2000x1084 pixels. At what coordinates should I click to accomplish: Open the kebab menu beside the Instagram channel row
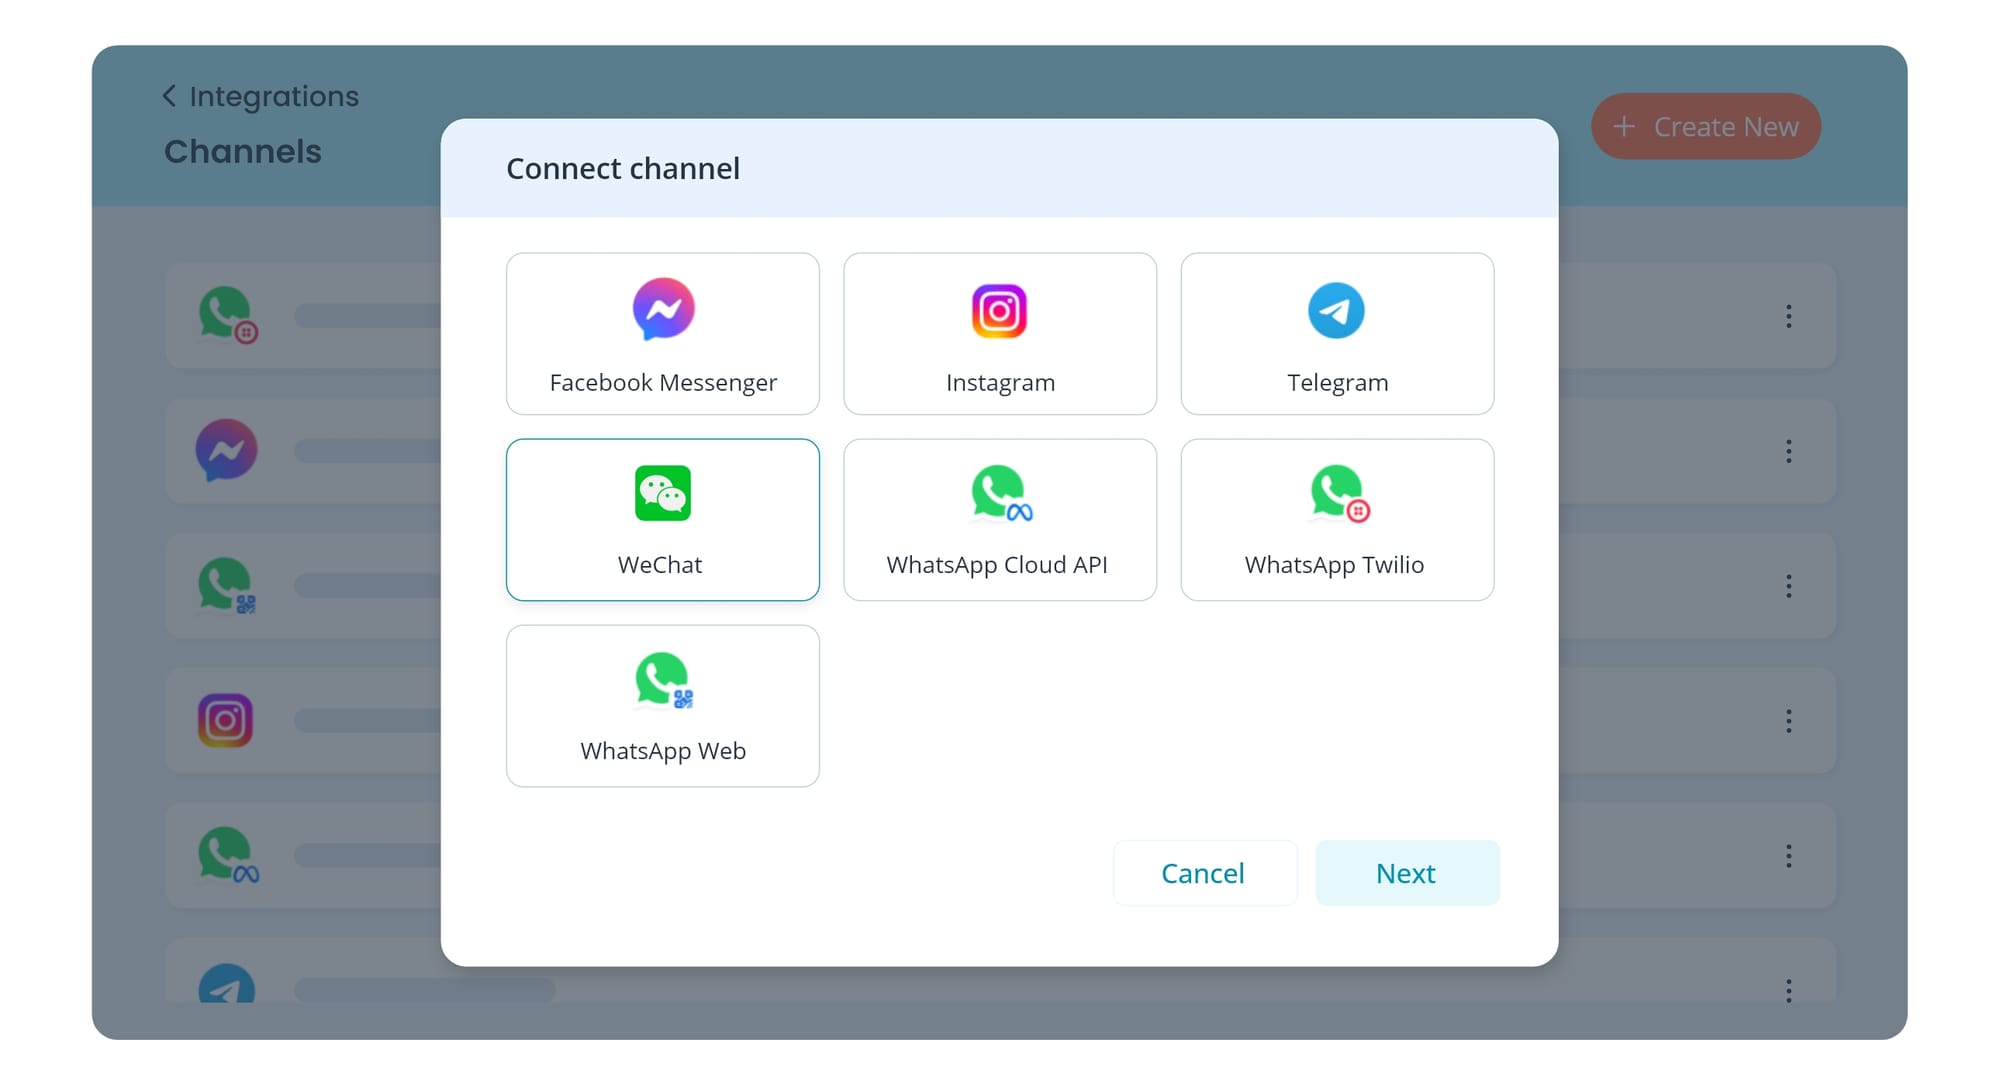[x=1788, y=720]
